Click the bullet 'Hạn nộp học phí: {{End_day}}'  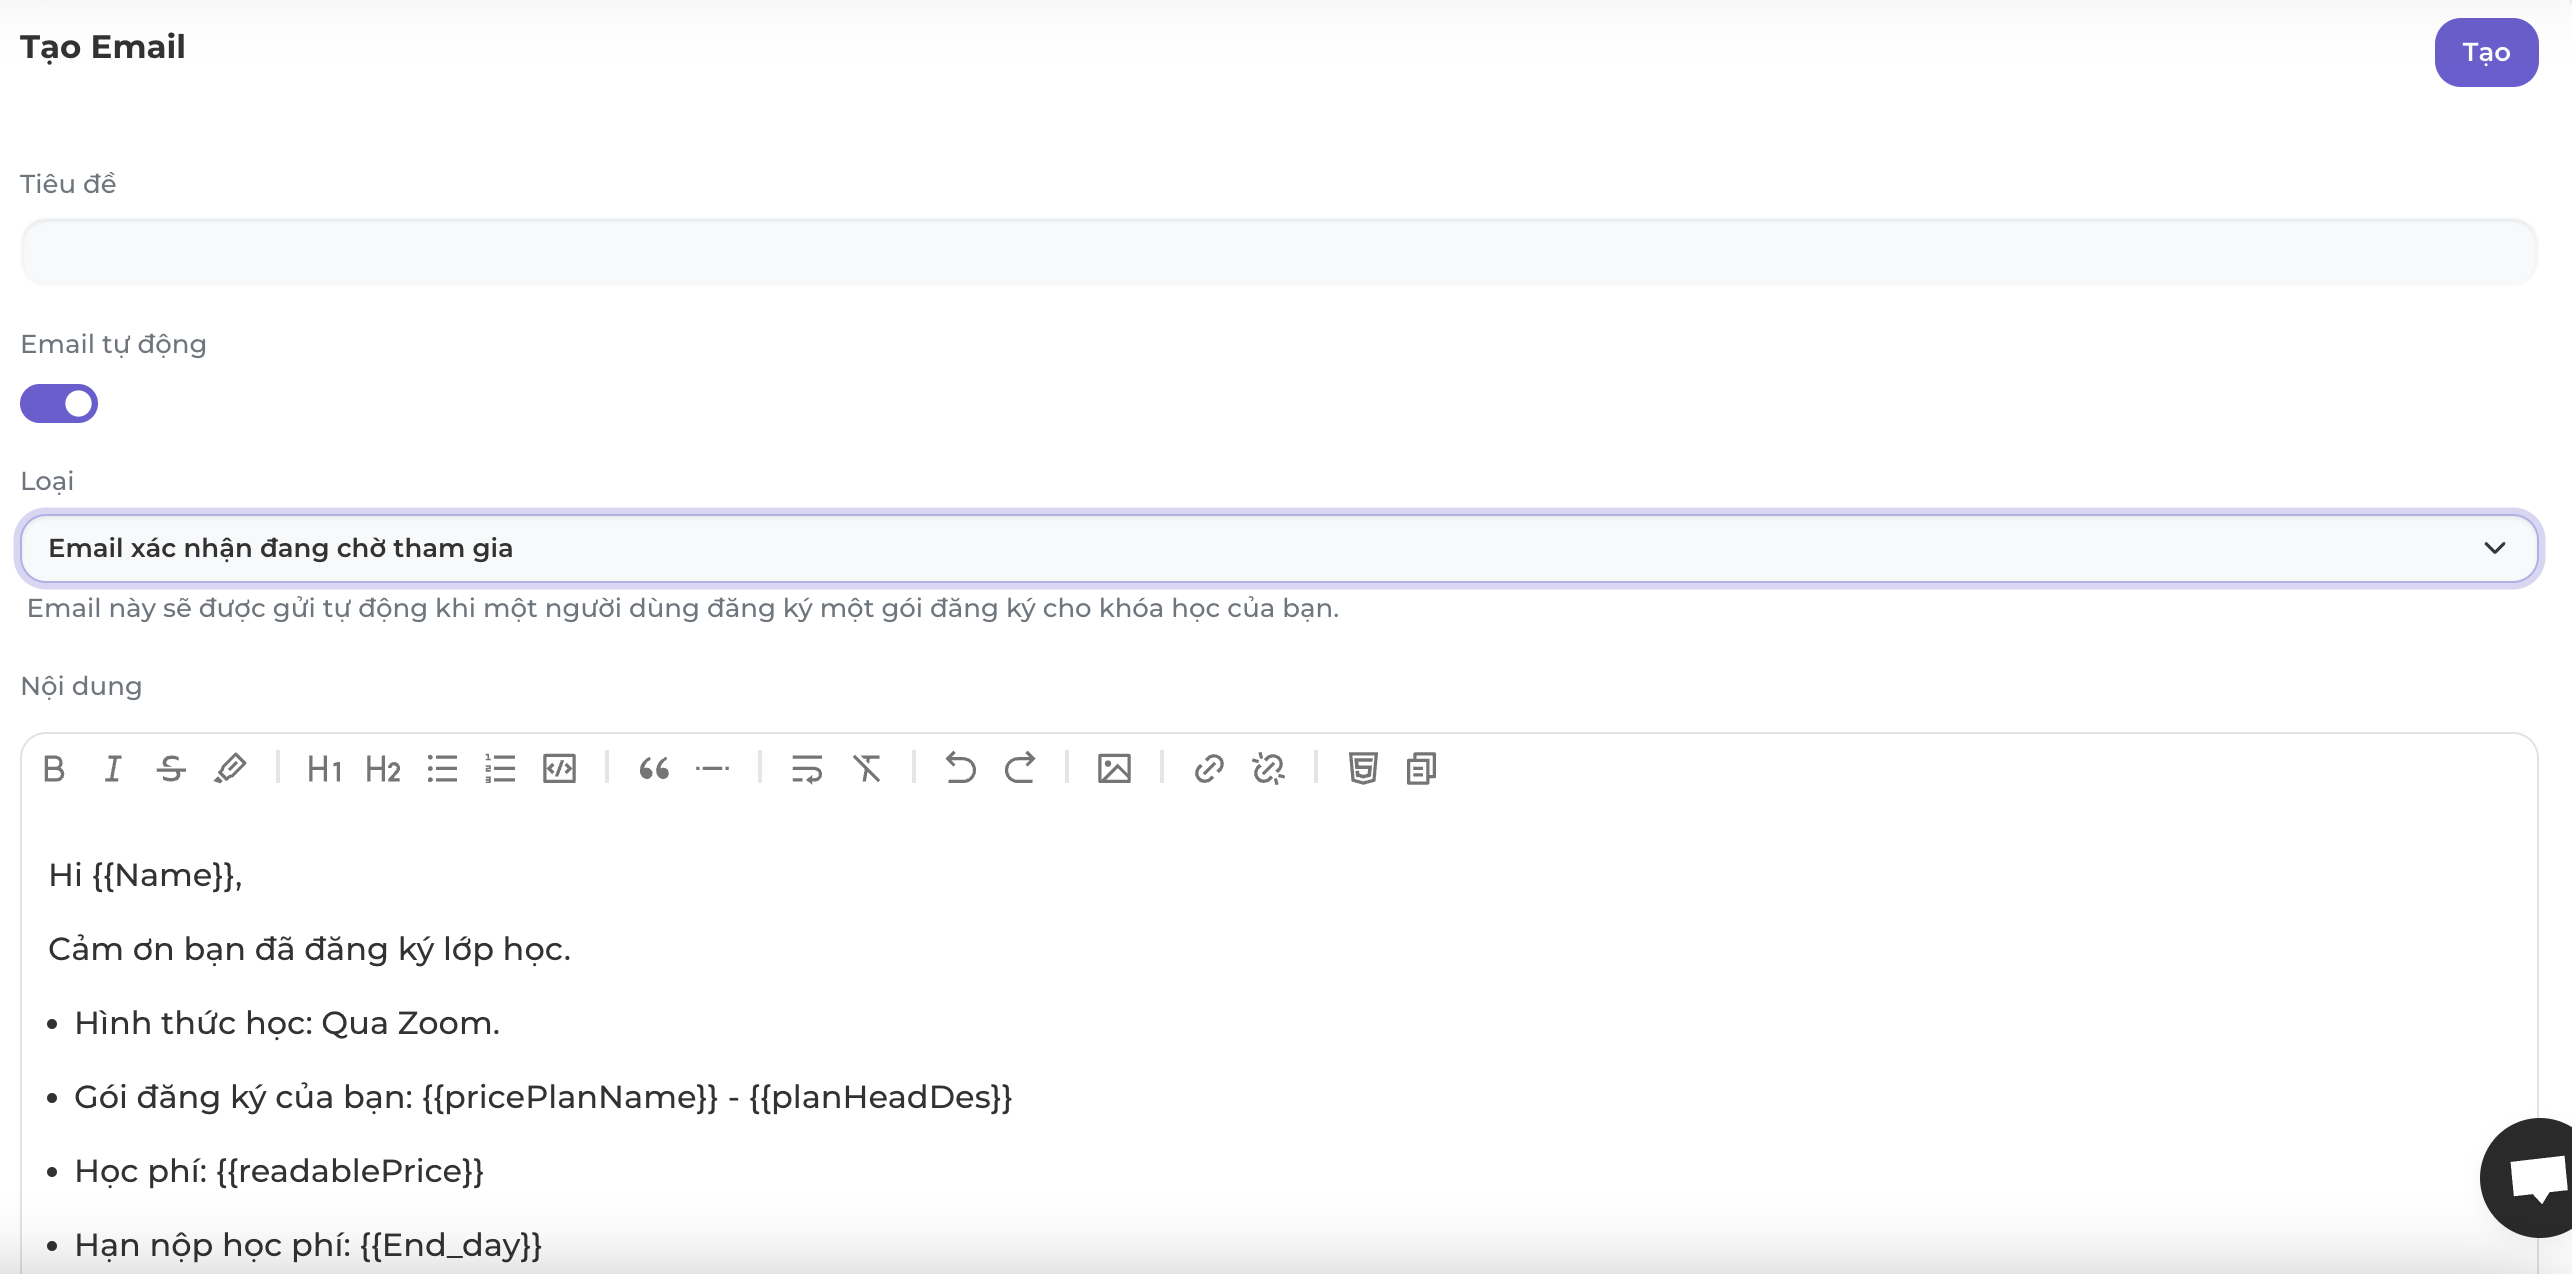click(x=308, y=1245)
